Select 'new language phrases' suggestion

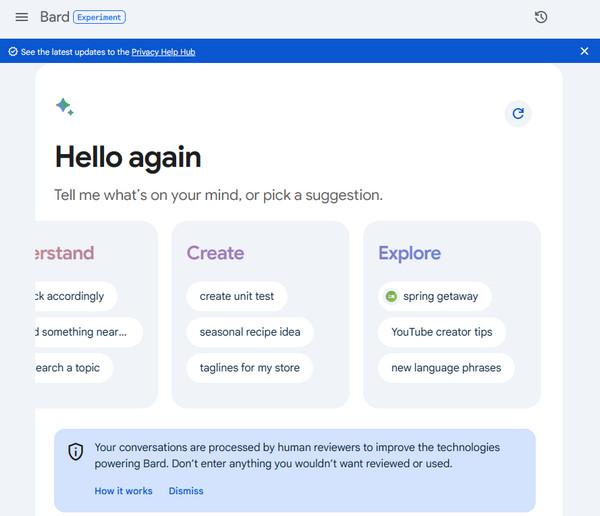[446, 368]
